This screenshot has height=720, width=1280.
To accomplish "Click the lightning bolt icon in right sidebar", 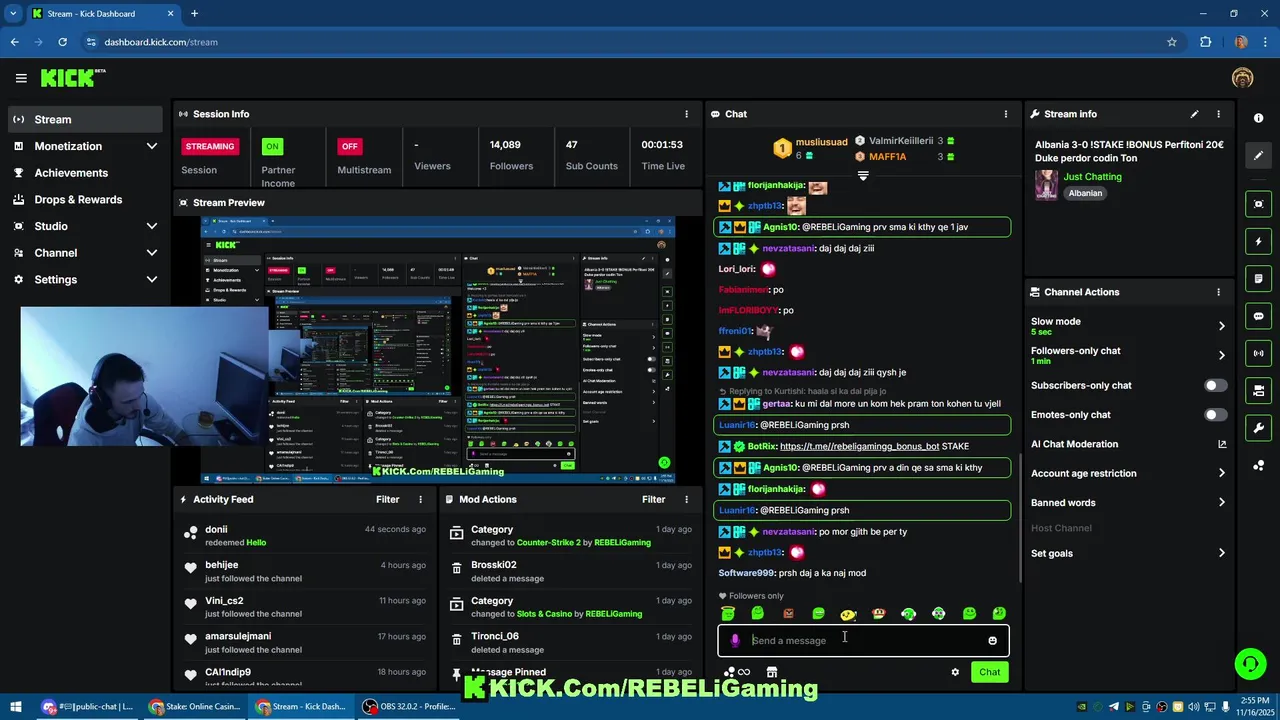I will [x=1258, y=241].
